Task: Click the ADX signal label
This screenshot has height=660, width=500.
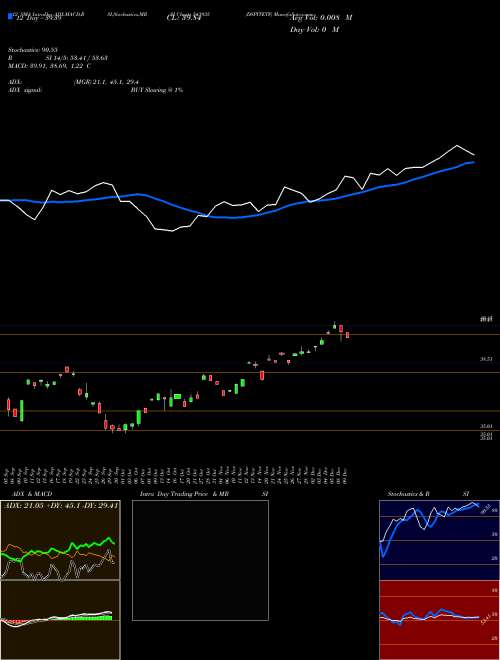Action: click(x=25, y=90)
